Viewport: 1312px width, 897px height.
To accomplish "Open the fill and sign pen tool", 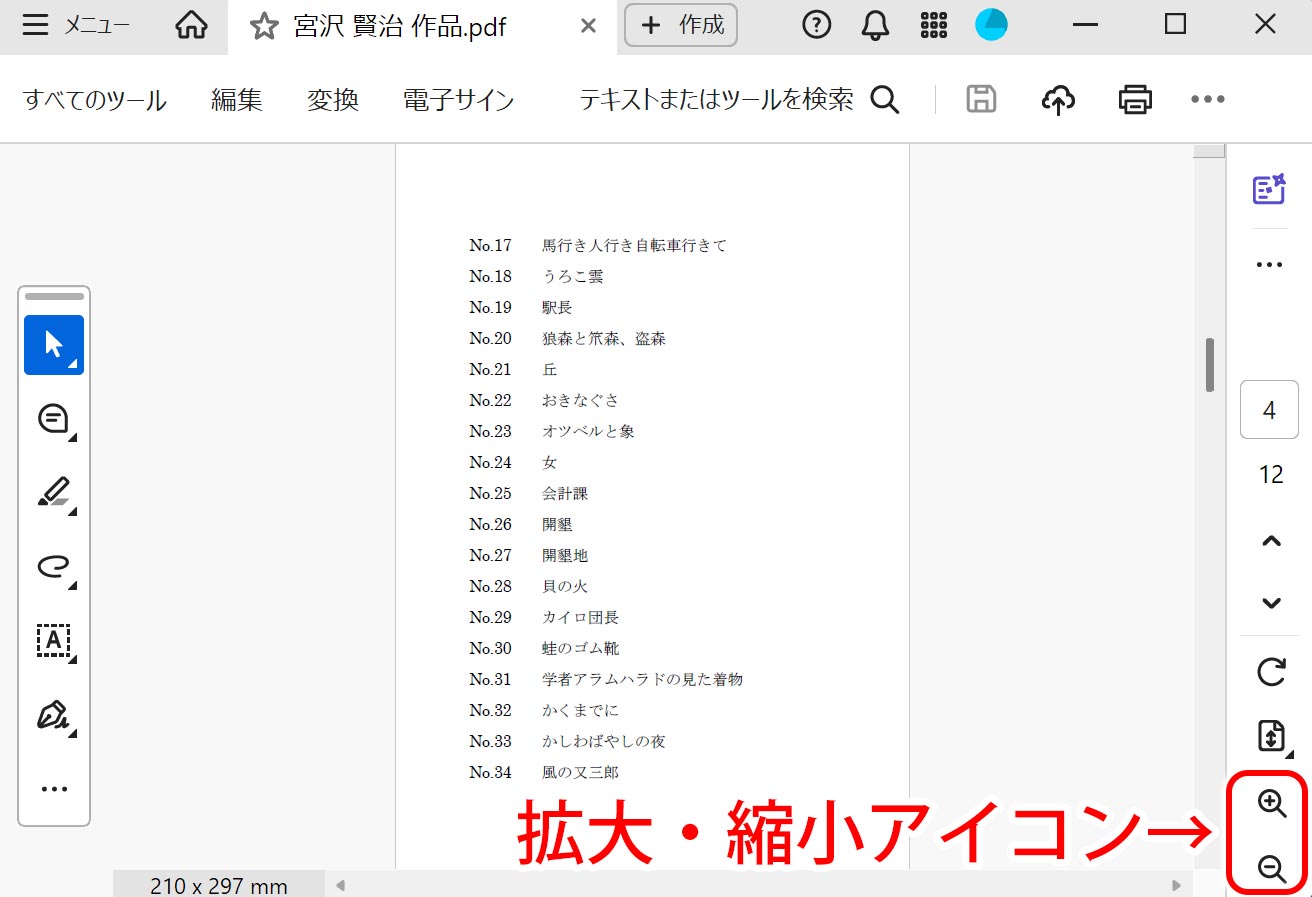I will tap(53, 715).
